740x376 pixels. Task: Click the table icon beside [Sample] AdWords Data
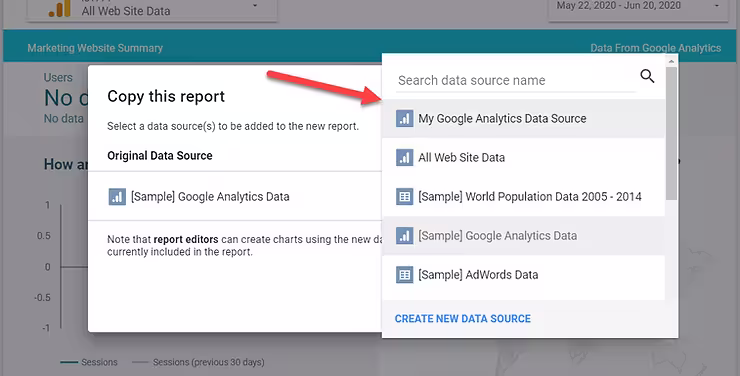pos(404,275)
